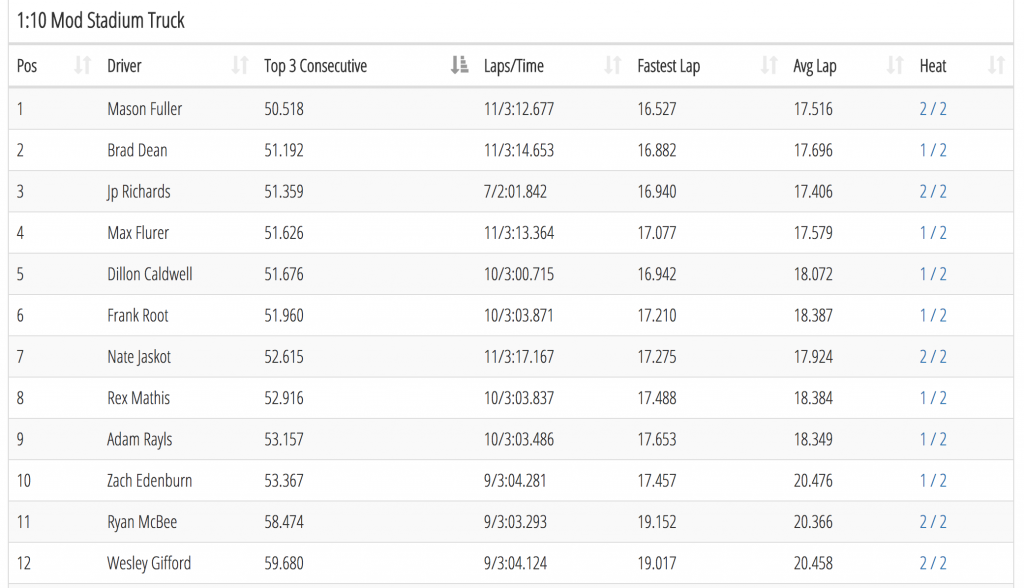Select the Dillon Caldwell row
The image size is (1024, 588).
(x=511, y=274)
